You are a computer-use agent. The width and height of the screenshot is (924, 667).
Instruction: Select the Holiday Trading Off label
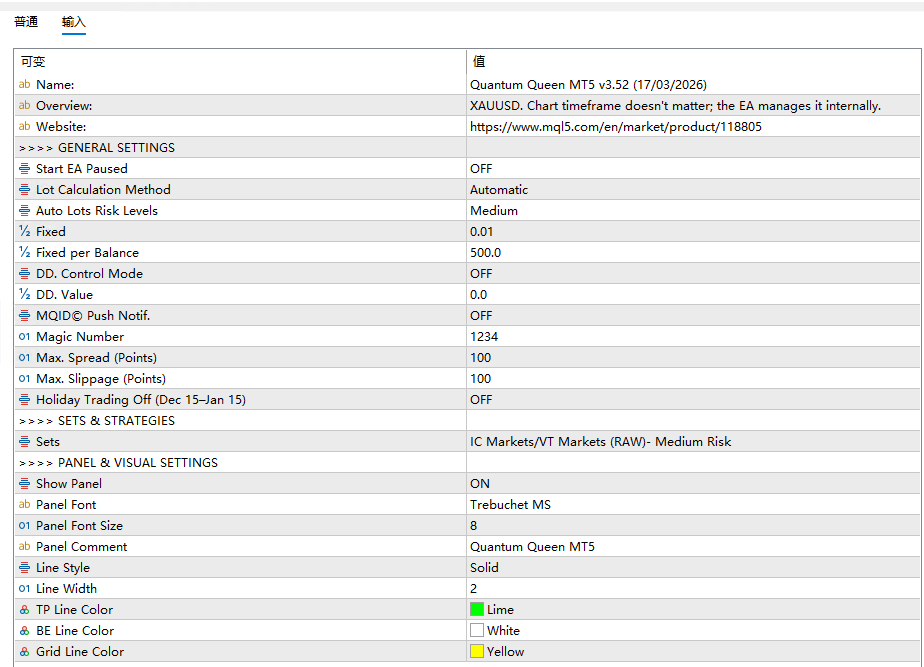pyautogui.click(x=141, y=399)
